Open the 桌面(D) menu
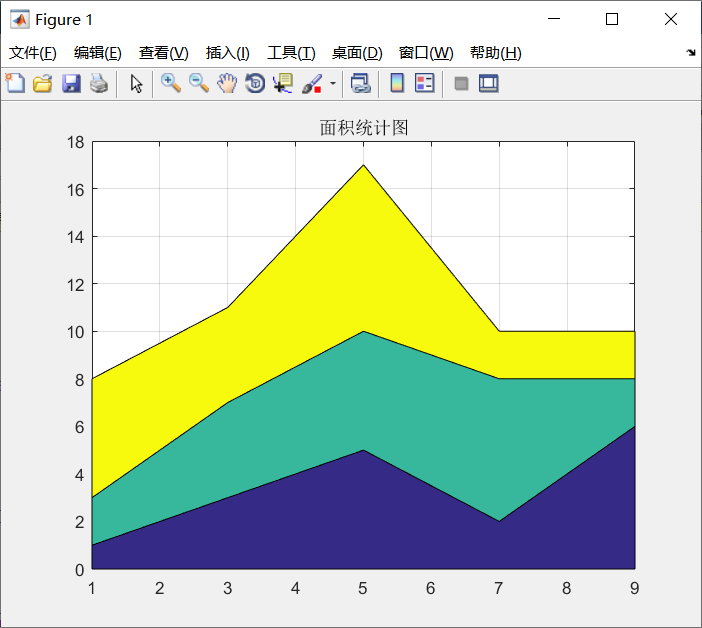The image size is (702, 628). tap(357, 53)
